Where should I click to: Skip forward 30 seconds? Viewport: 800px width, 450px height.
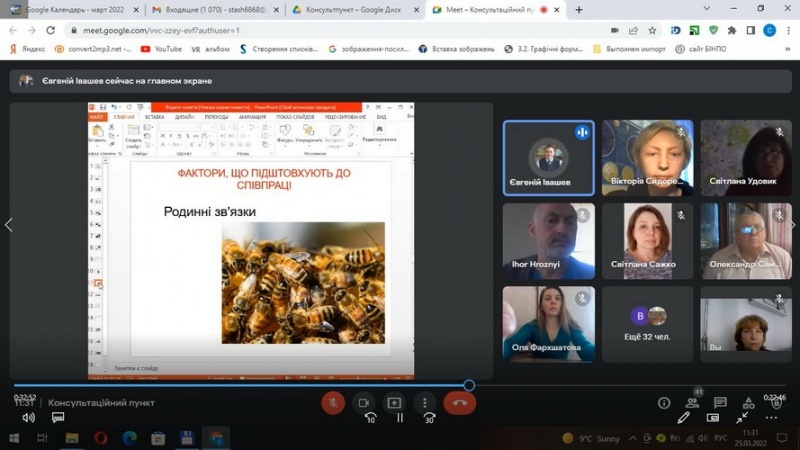coord(429,419)
